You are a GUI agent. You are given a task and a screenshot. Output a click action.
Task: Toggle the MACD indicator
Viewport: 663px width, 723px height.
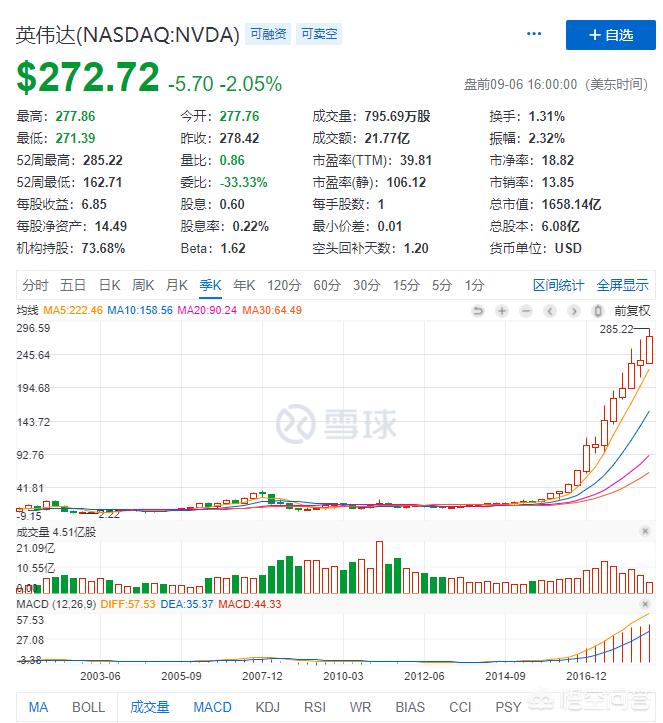point(212,707)
